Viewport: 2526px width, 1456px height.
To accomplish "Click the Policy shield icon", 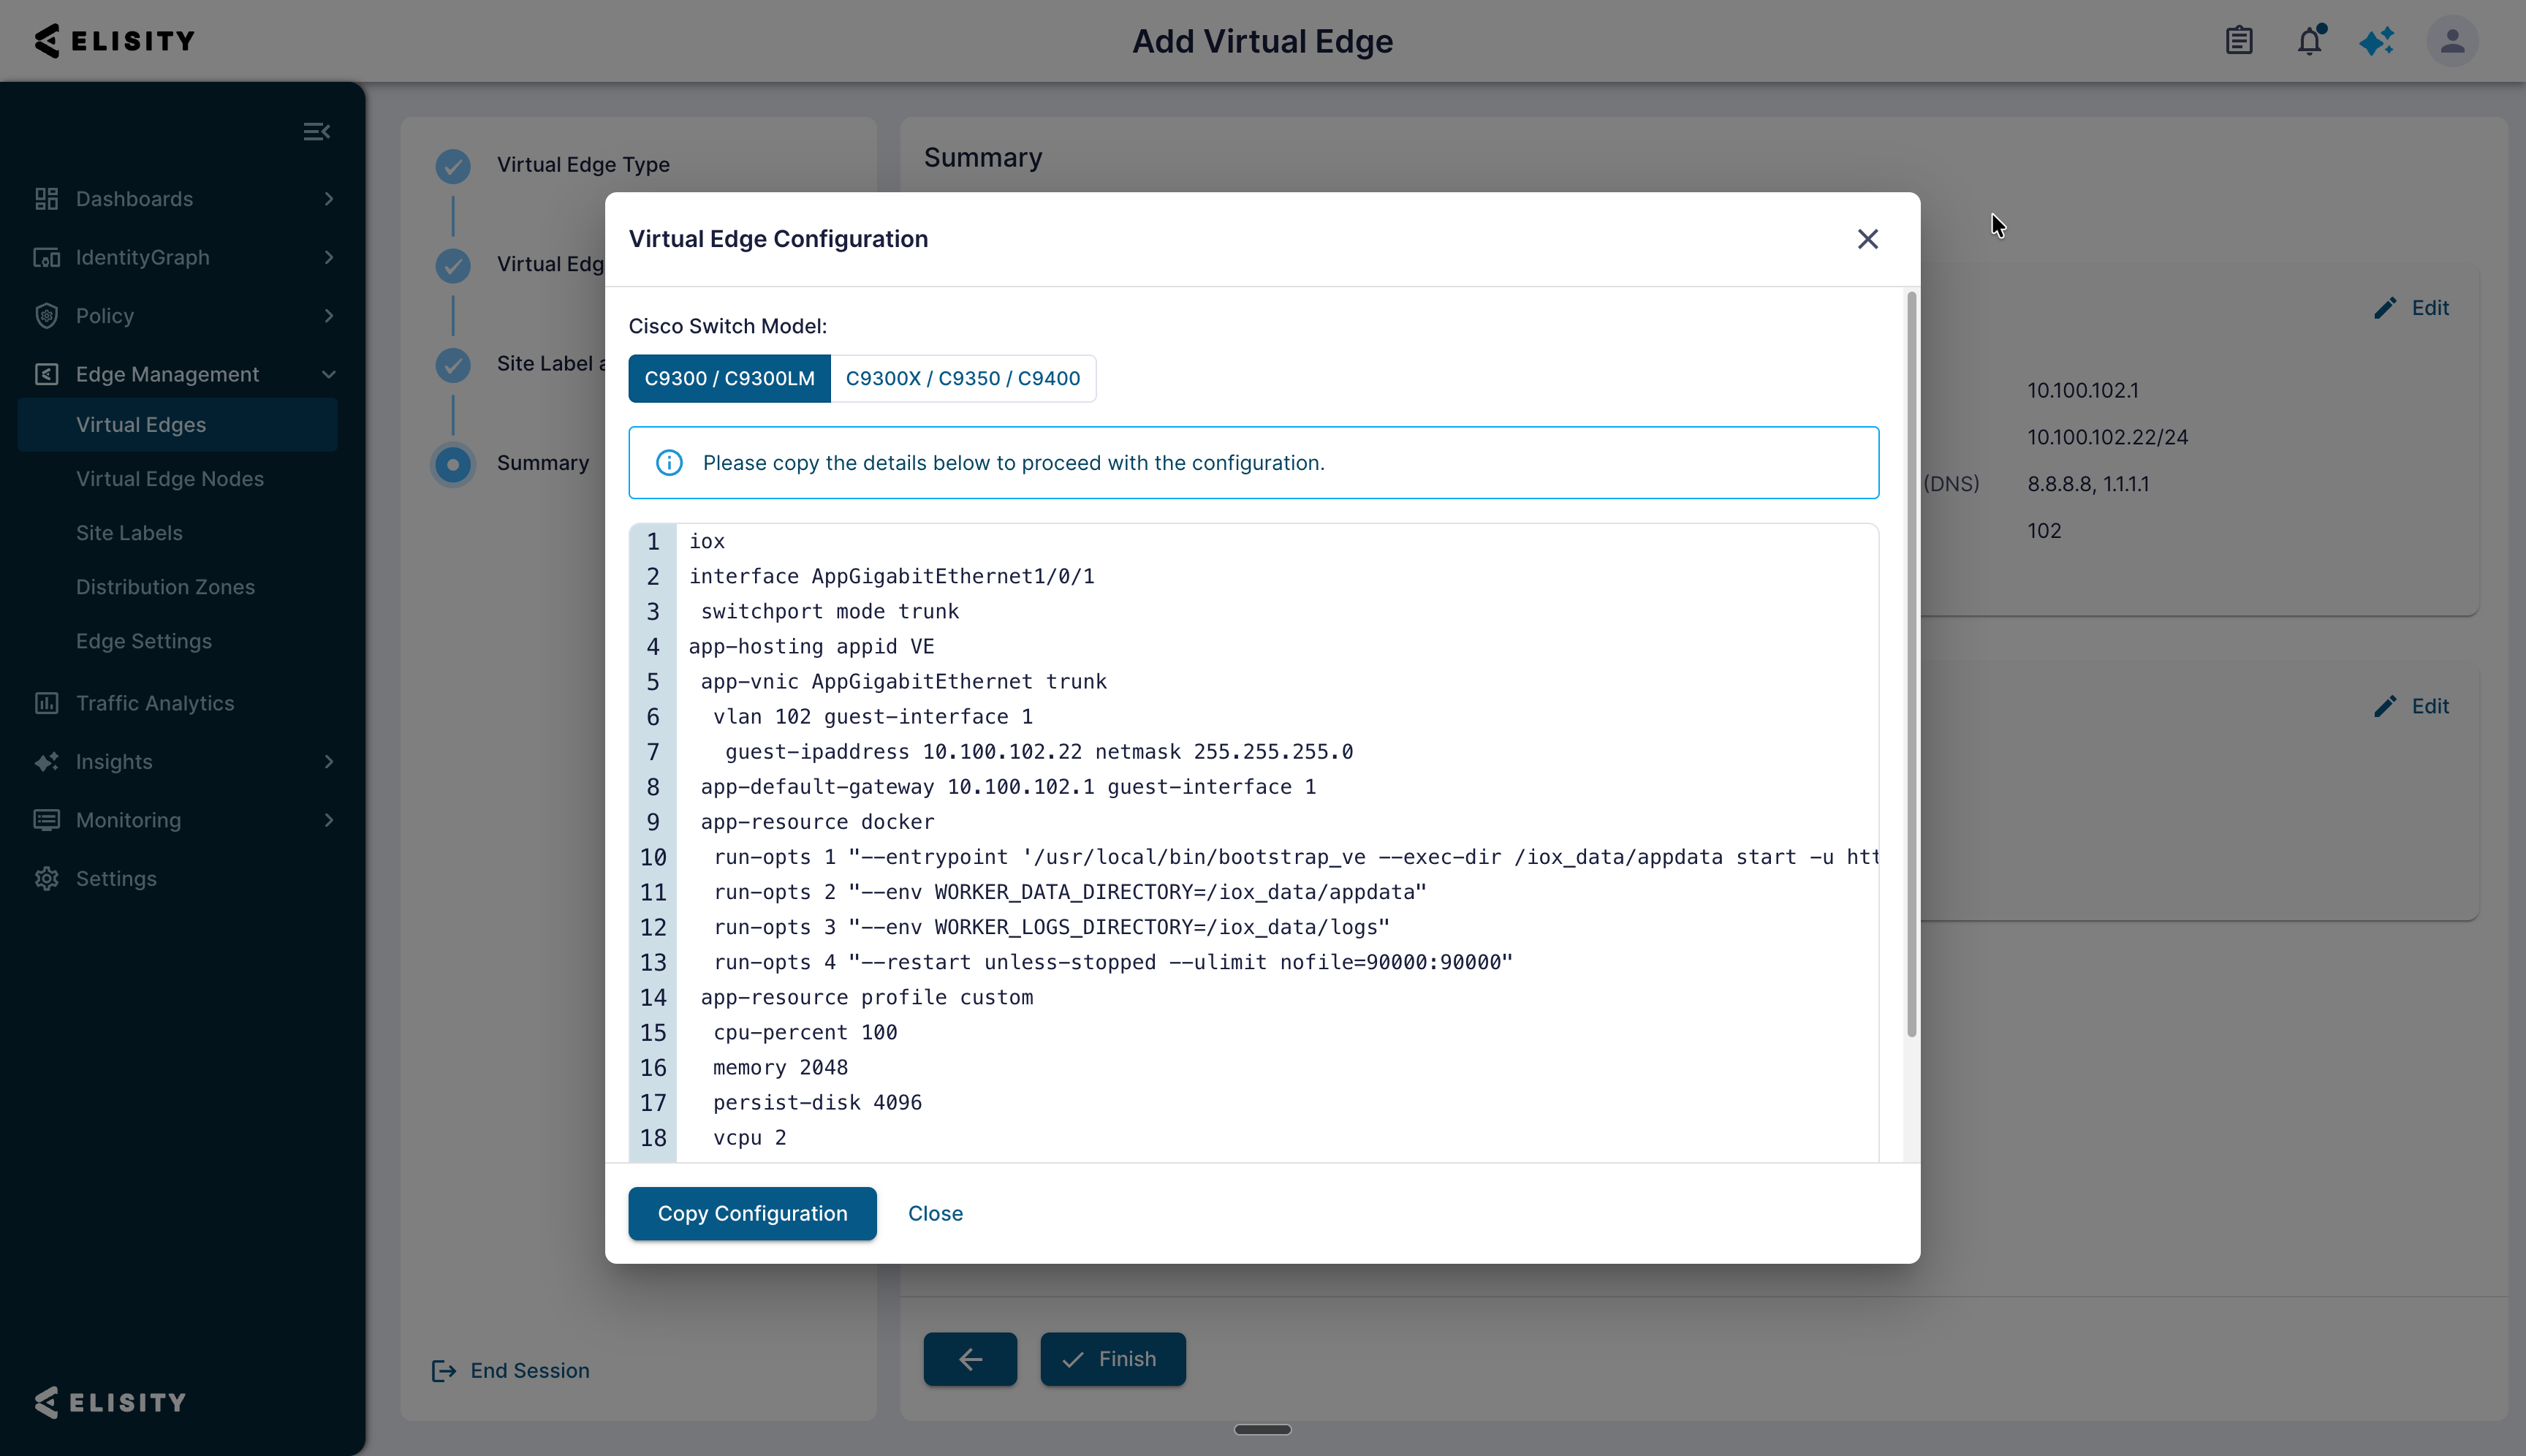I will coord(46,315).
